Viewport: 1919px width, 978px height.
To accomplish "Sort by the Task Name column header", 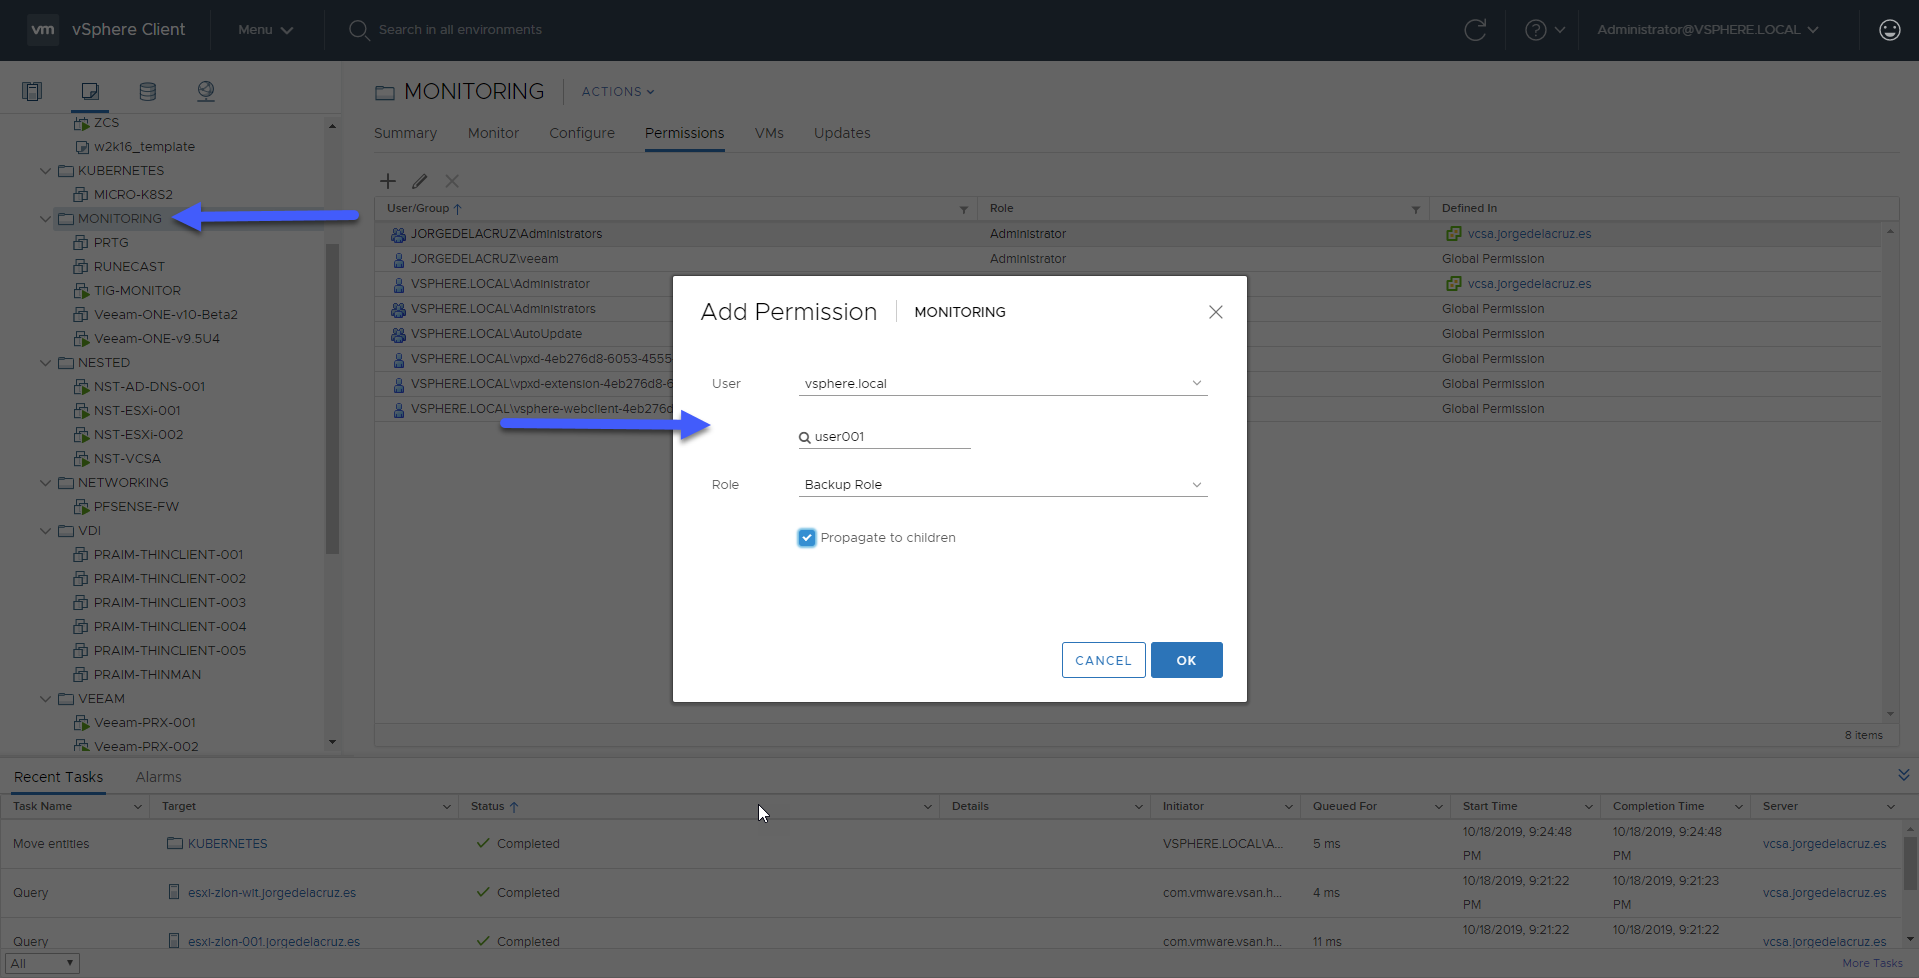I will (x=42, y=806).
